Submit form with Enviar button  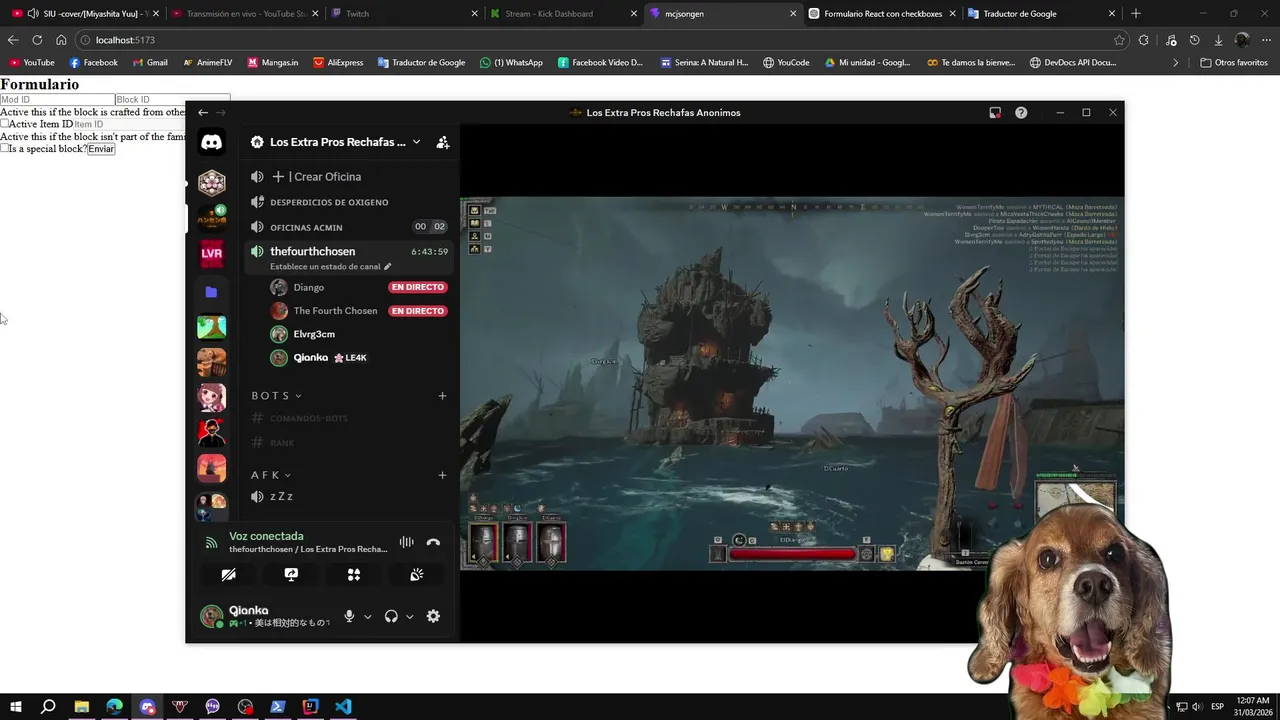pyautogui.click(x=101, y=149)
